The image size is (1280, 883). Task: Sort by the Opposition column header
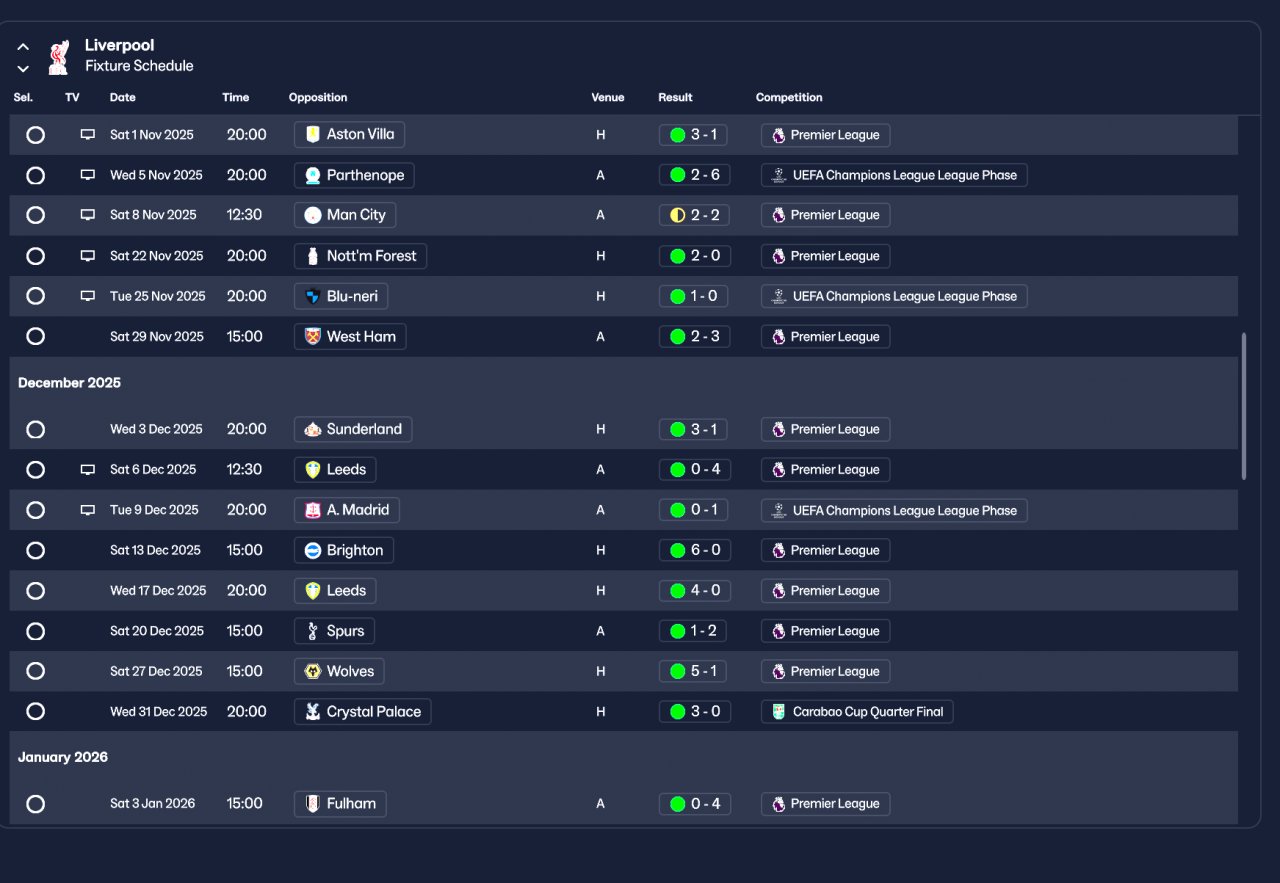[318, 98]
